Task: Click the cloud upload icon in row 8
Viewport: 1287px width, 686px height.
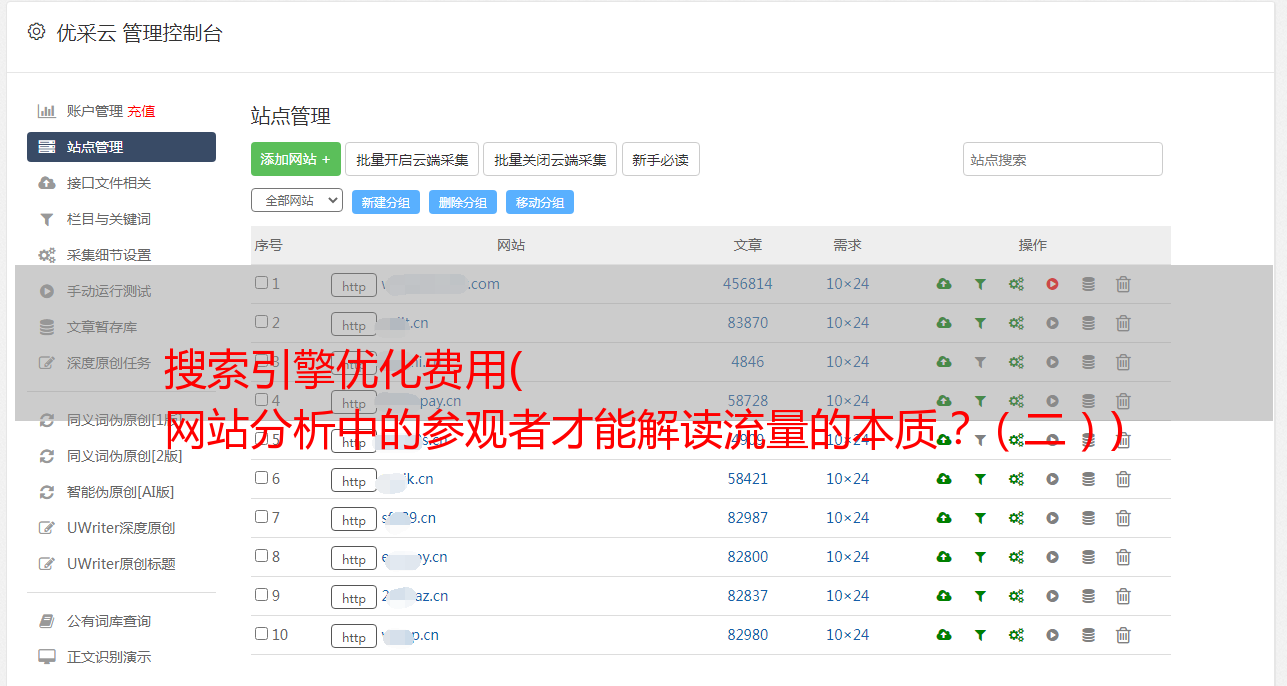Action: tap(944, 557)
